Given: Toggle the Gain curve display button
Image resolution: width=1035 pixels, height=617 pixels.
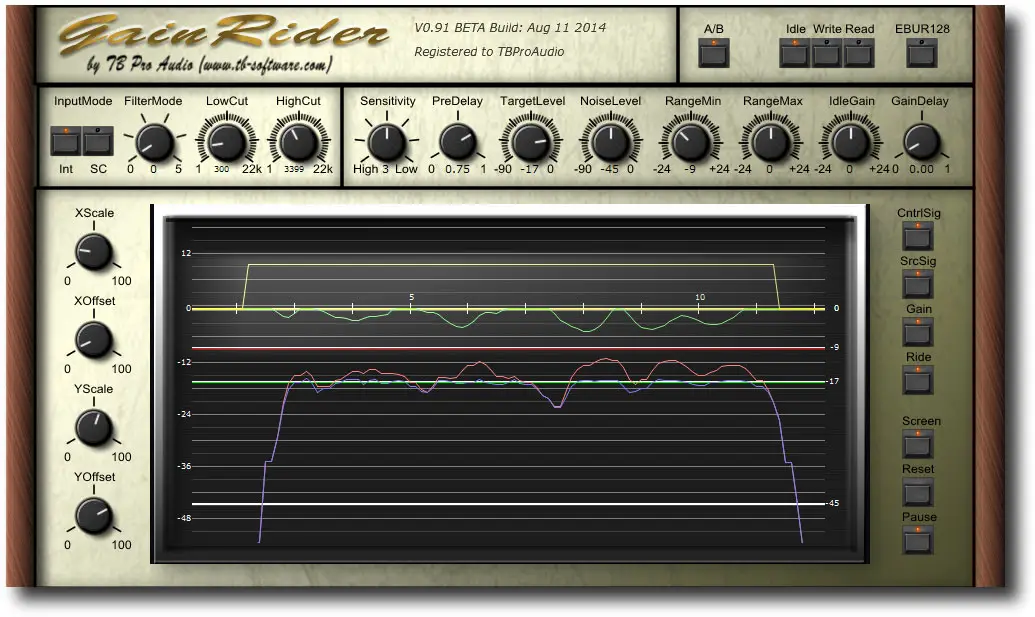Looking at the screenshot, I should tap(918, 333).
